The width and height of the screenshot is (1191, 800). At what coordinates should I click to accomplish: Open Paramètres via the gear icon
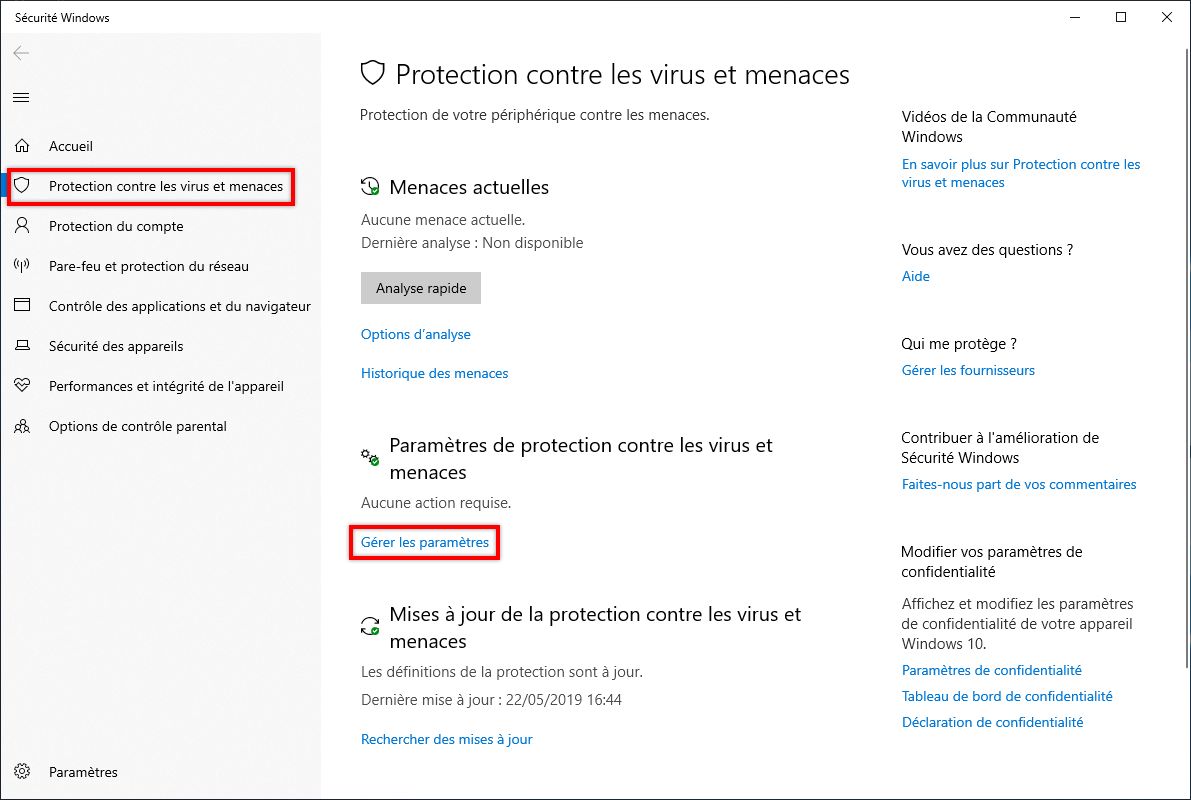coord(84,772)
